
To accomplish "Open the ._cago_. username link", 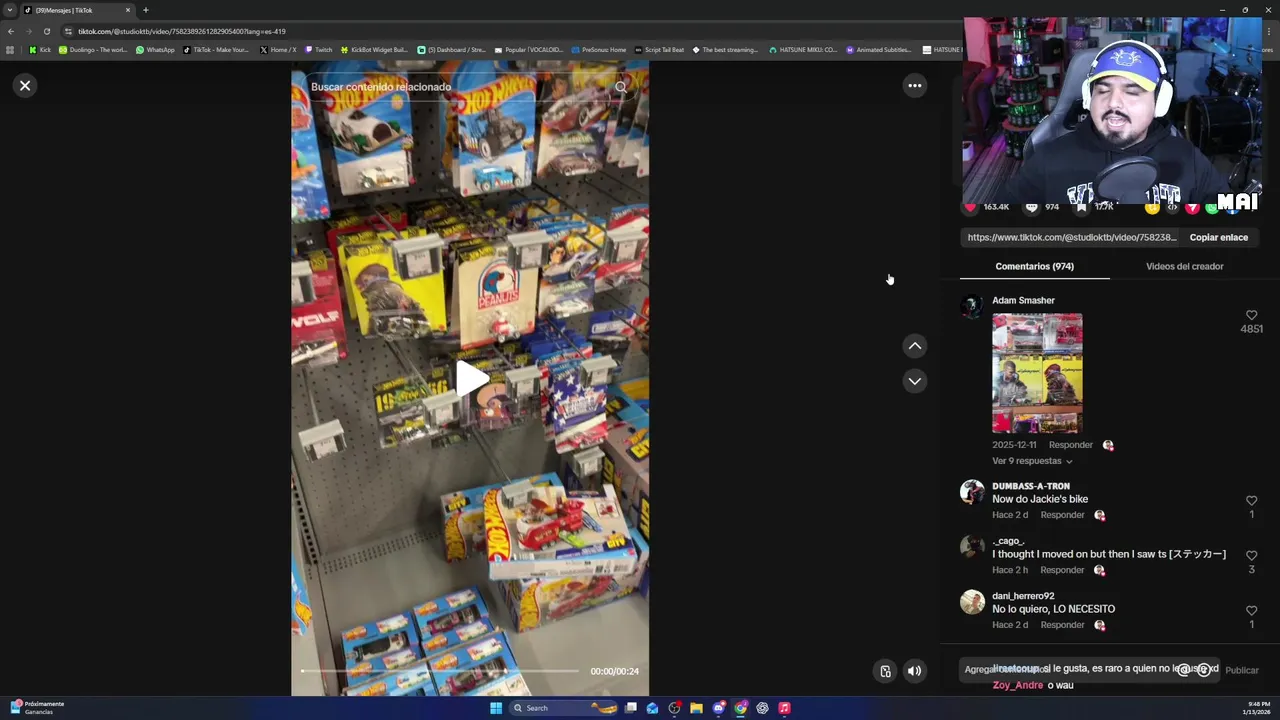I will (1009, 541).
